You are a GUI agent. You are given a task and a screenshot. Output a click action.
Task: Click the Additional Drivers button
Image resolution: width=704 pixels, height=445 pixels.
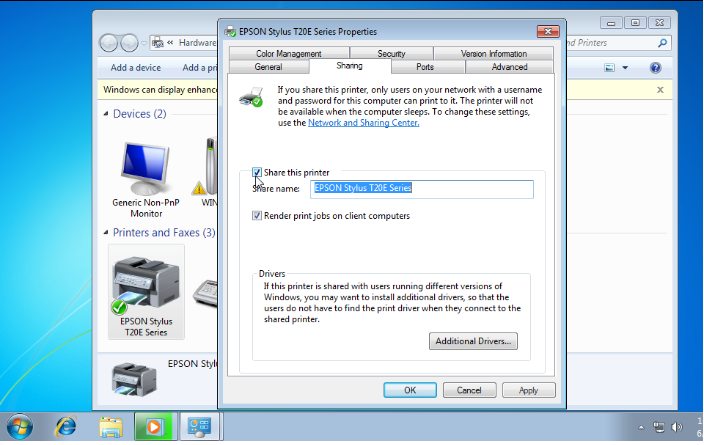[473, 341]
